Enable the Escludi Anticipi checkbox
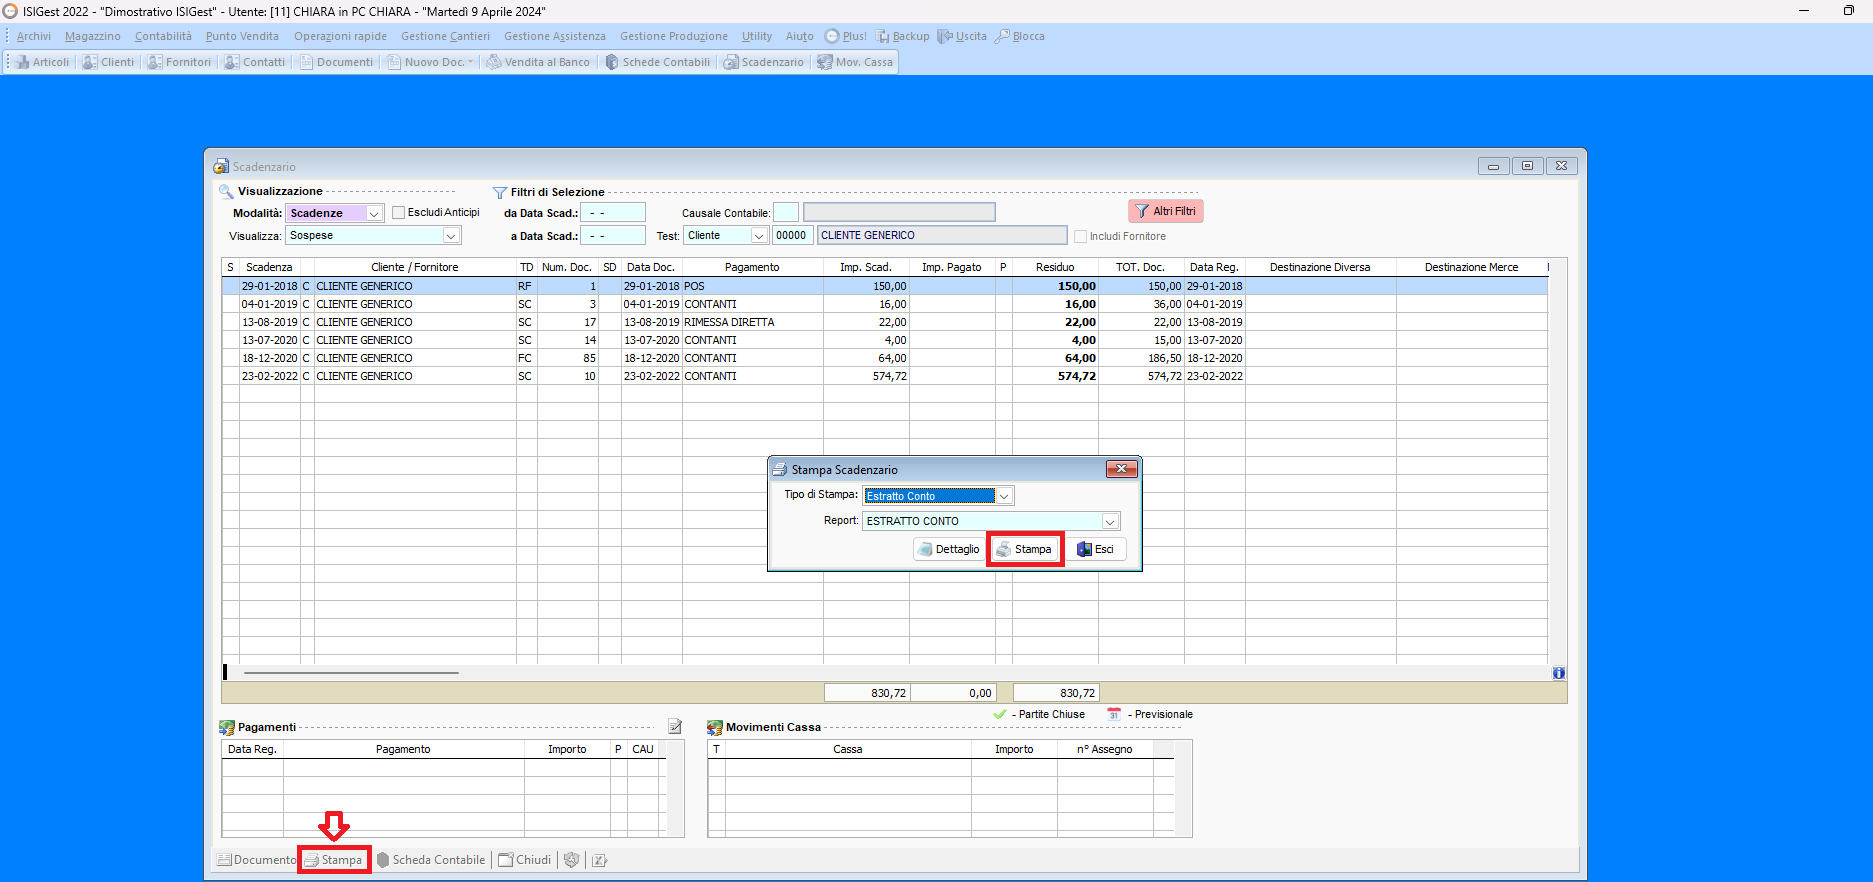 (399, 212)
